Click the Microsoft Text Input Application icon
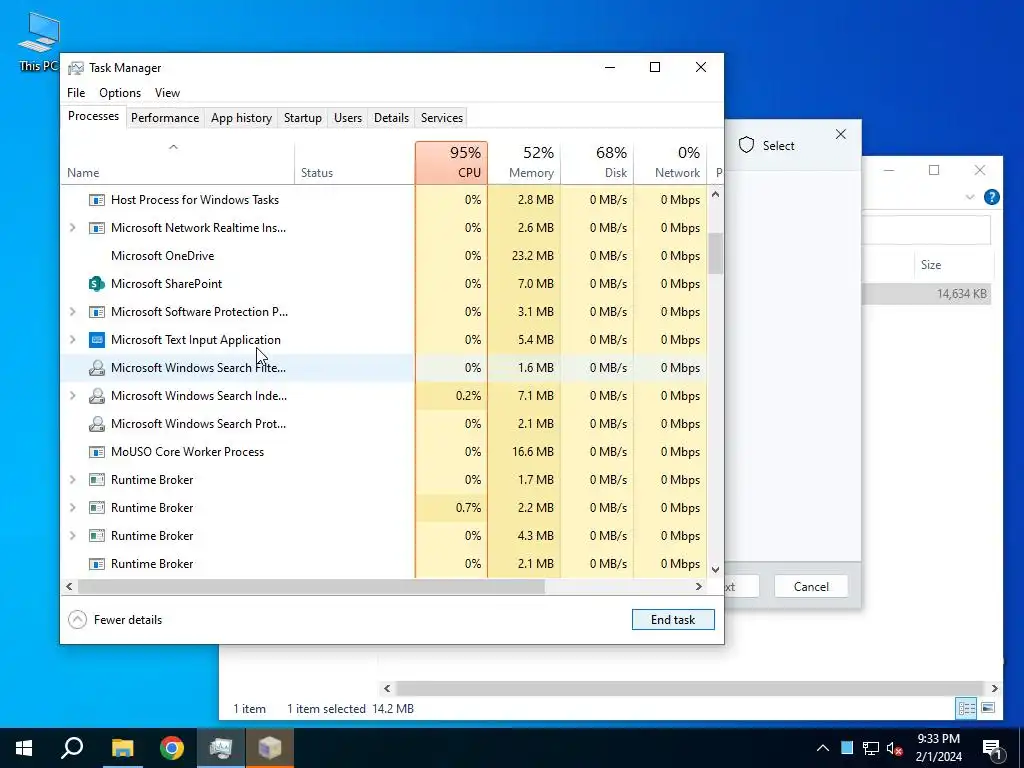The image size is (1024, 768). tap(97, 340)
